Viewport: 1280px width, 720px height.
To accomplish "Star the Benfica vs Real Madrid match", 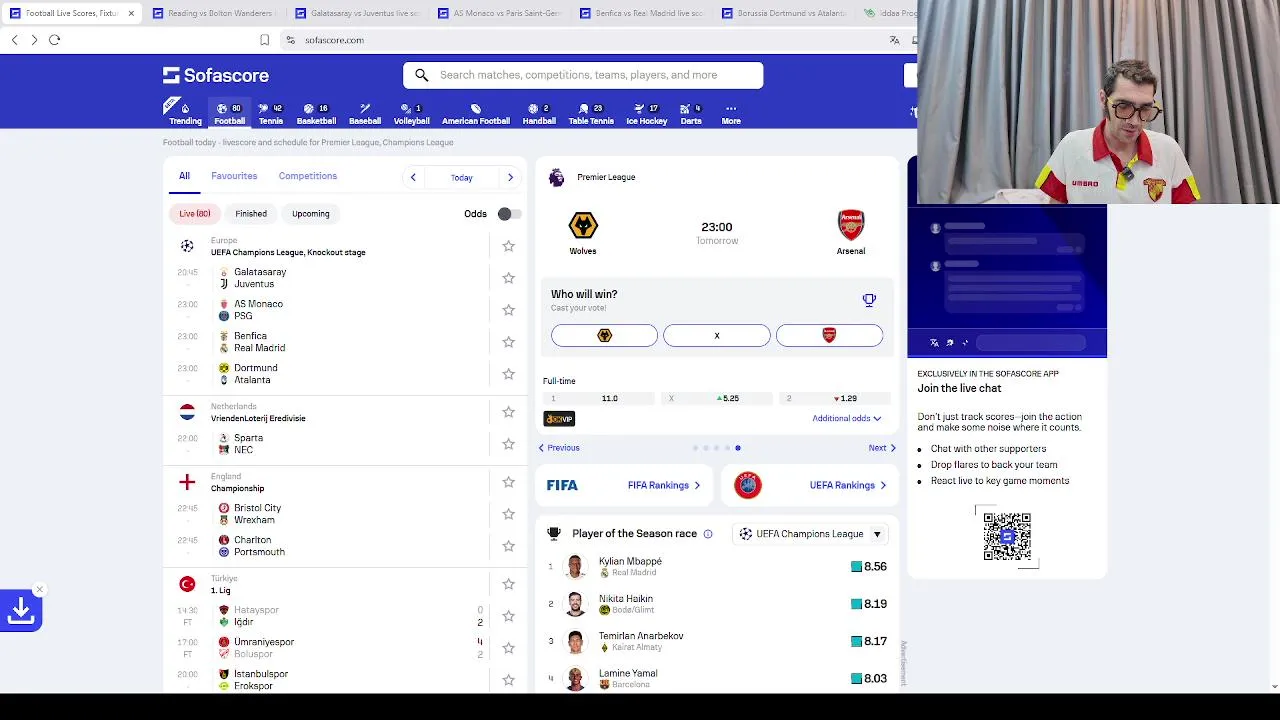I will coord(508,342).
